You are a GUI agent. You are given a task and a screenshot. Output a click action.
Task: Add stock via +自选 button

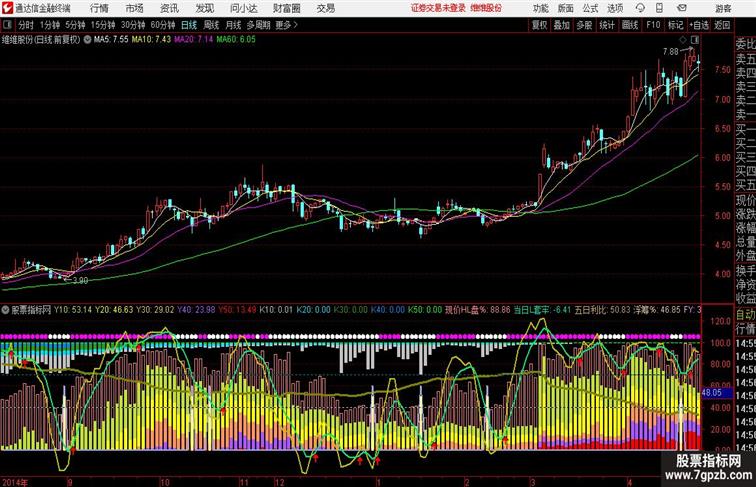[699, 25]
